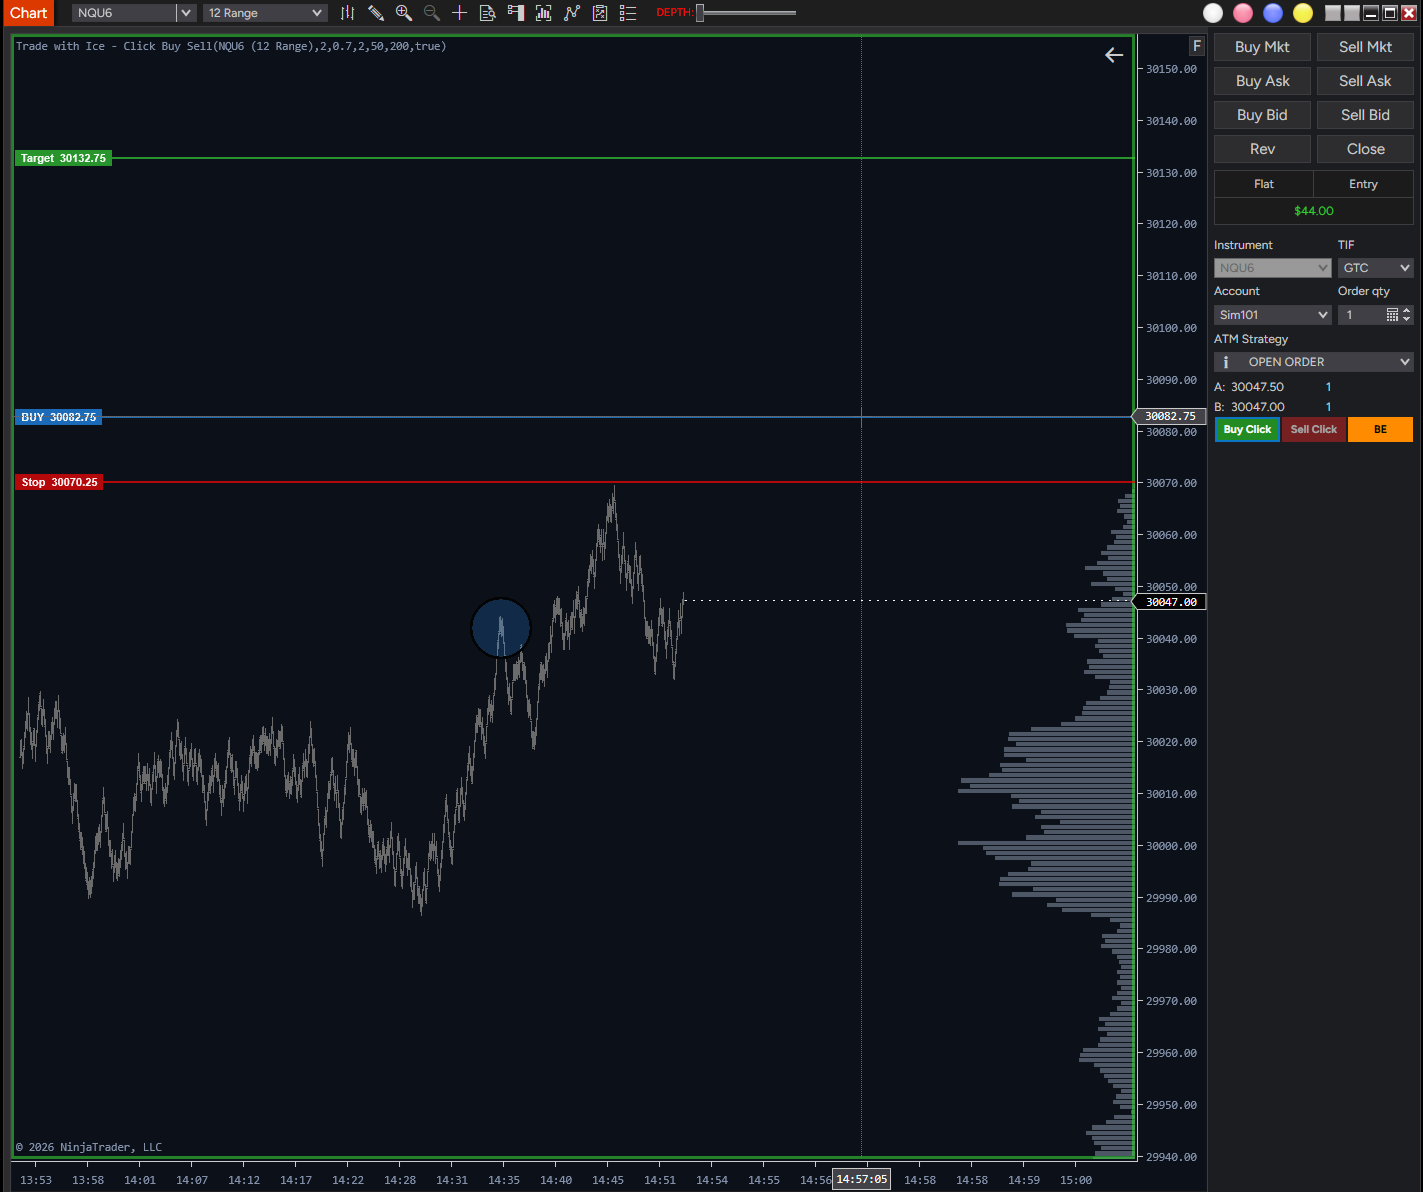Screen dimensions: 1423x1193
Task: Click the Trade with Ice indicator label
Action: [x=231, y=46]
